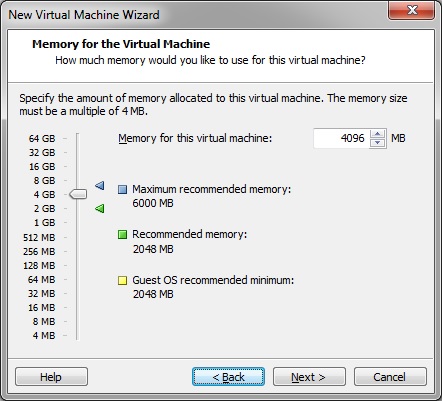Image resolution: width=443 pixels, height=401 pixels.
Task: Decrease memory with the spinner down arrow
Action: 377,143
